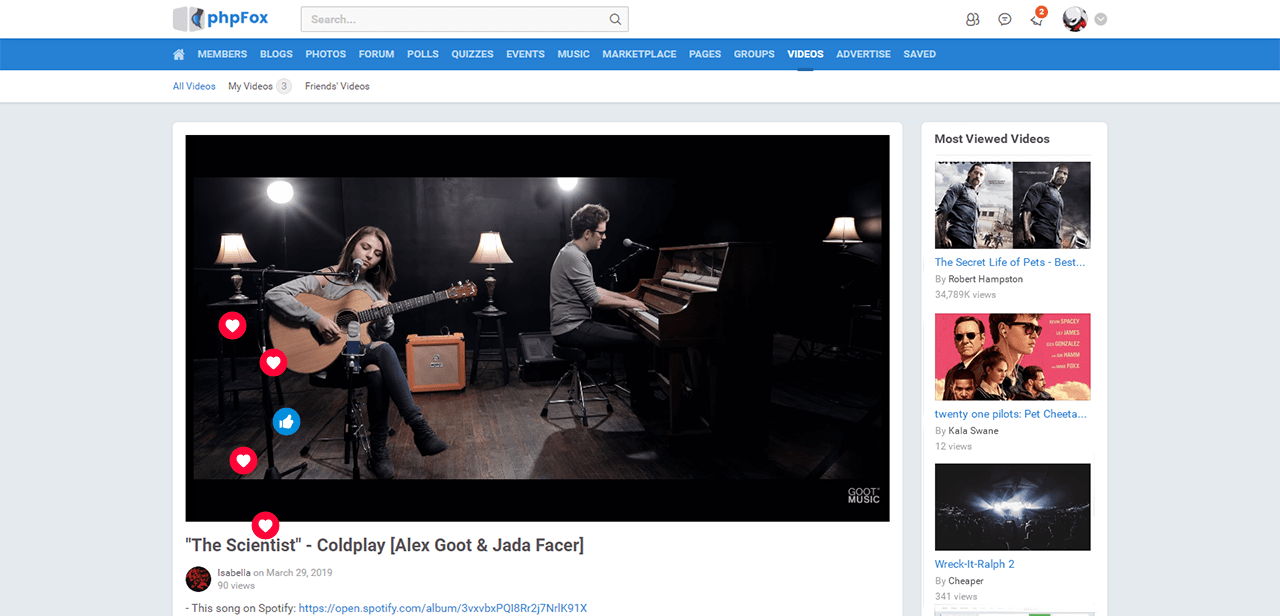The image size is (1280, 616).
Task: Click the phpFox logo
Action: (x=221, y=19)
